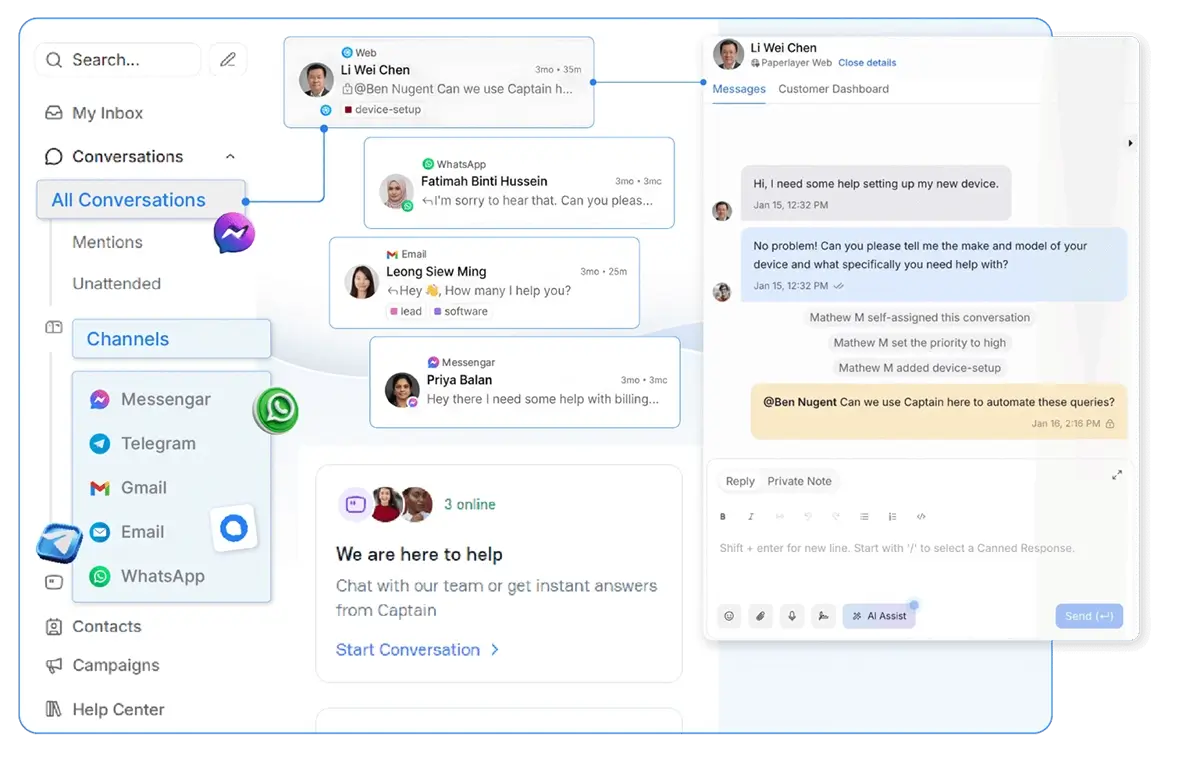Click Mathew M self-assigned this conversation text
The height and width of the screenshot is (769, 1200).
pos(920,317)
